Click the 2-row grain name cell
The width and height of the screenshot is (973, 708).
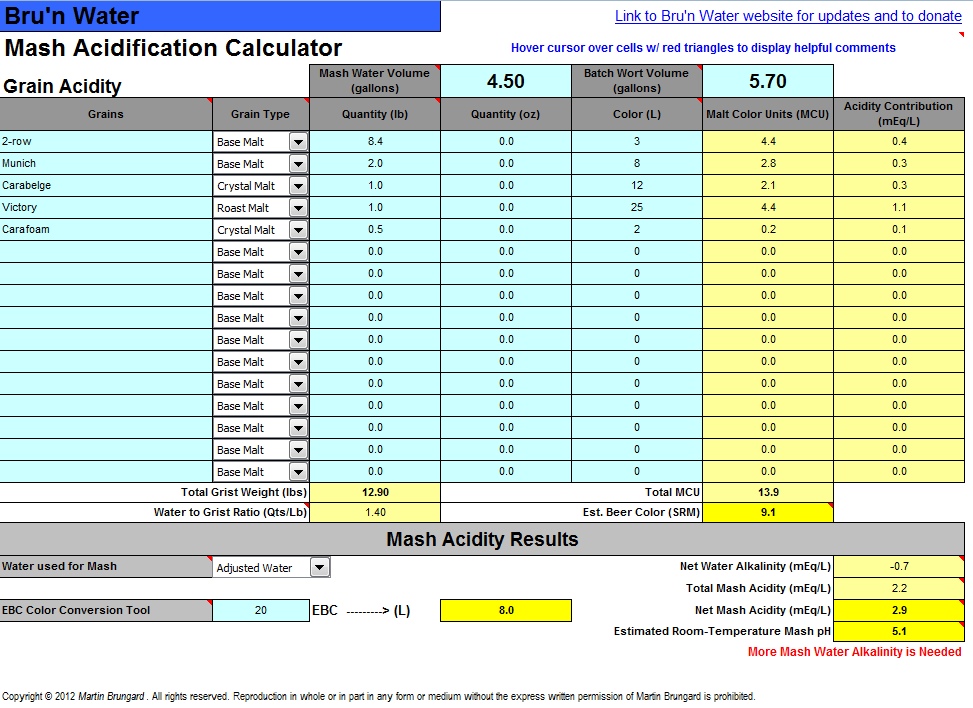[x=106, y=141]
